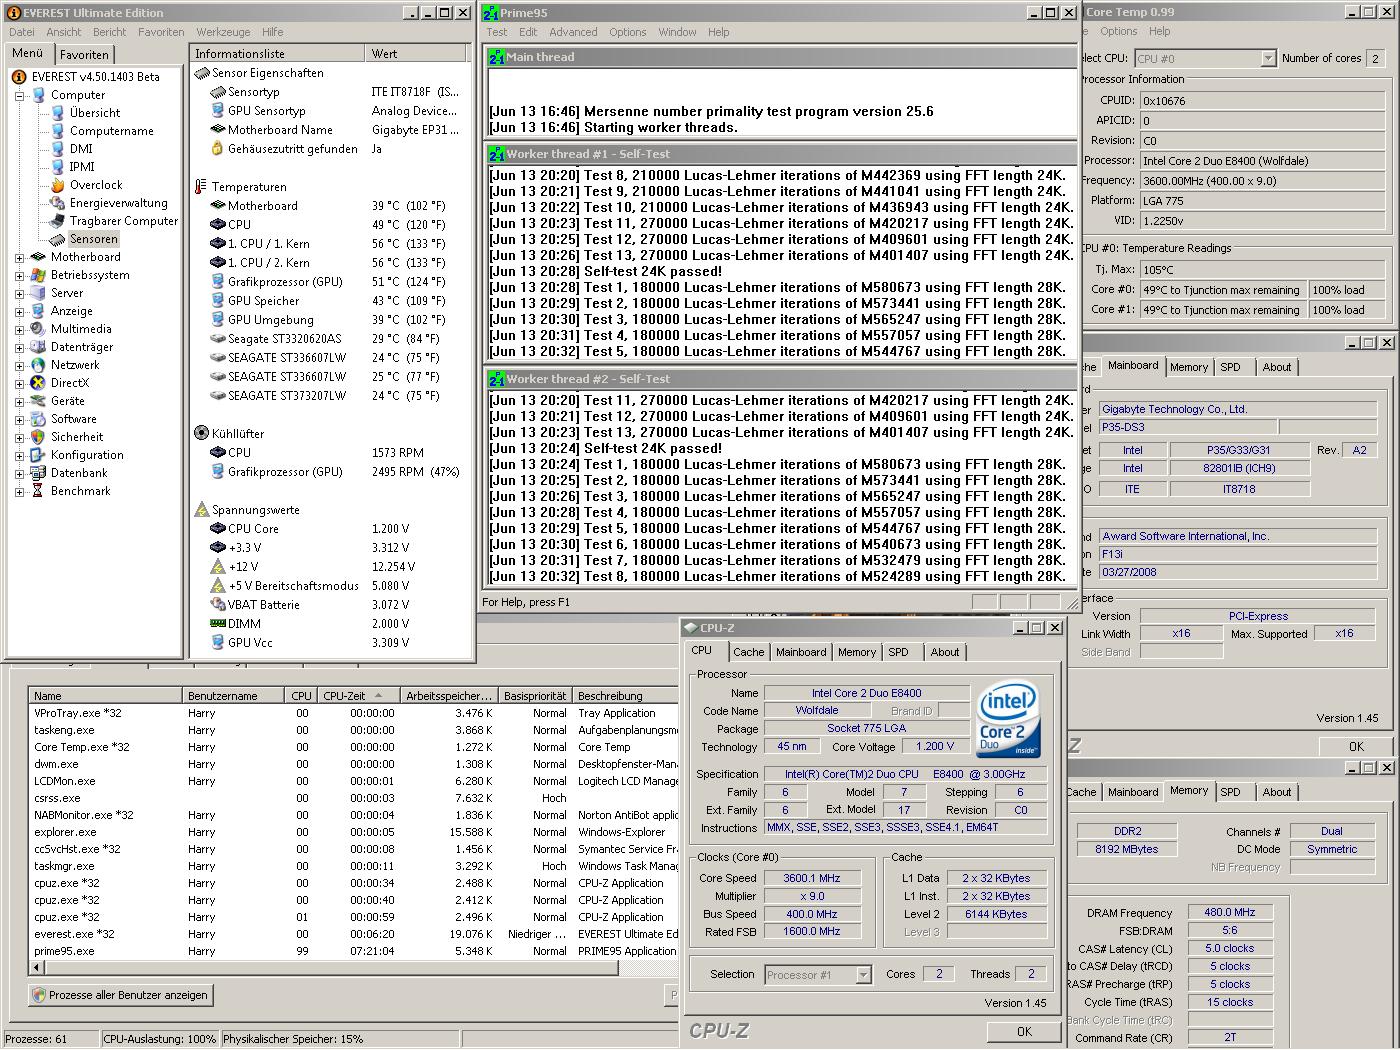Switch to the SPD tab in front CPU-Z
The width and height of the screenshot is (1400, 1050).
click(x=898, y=652)
